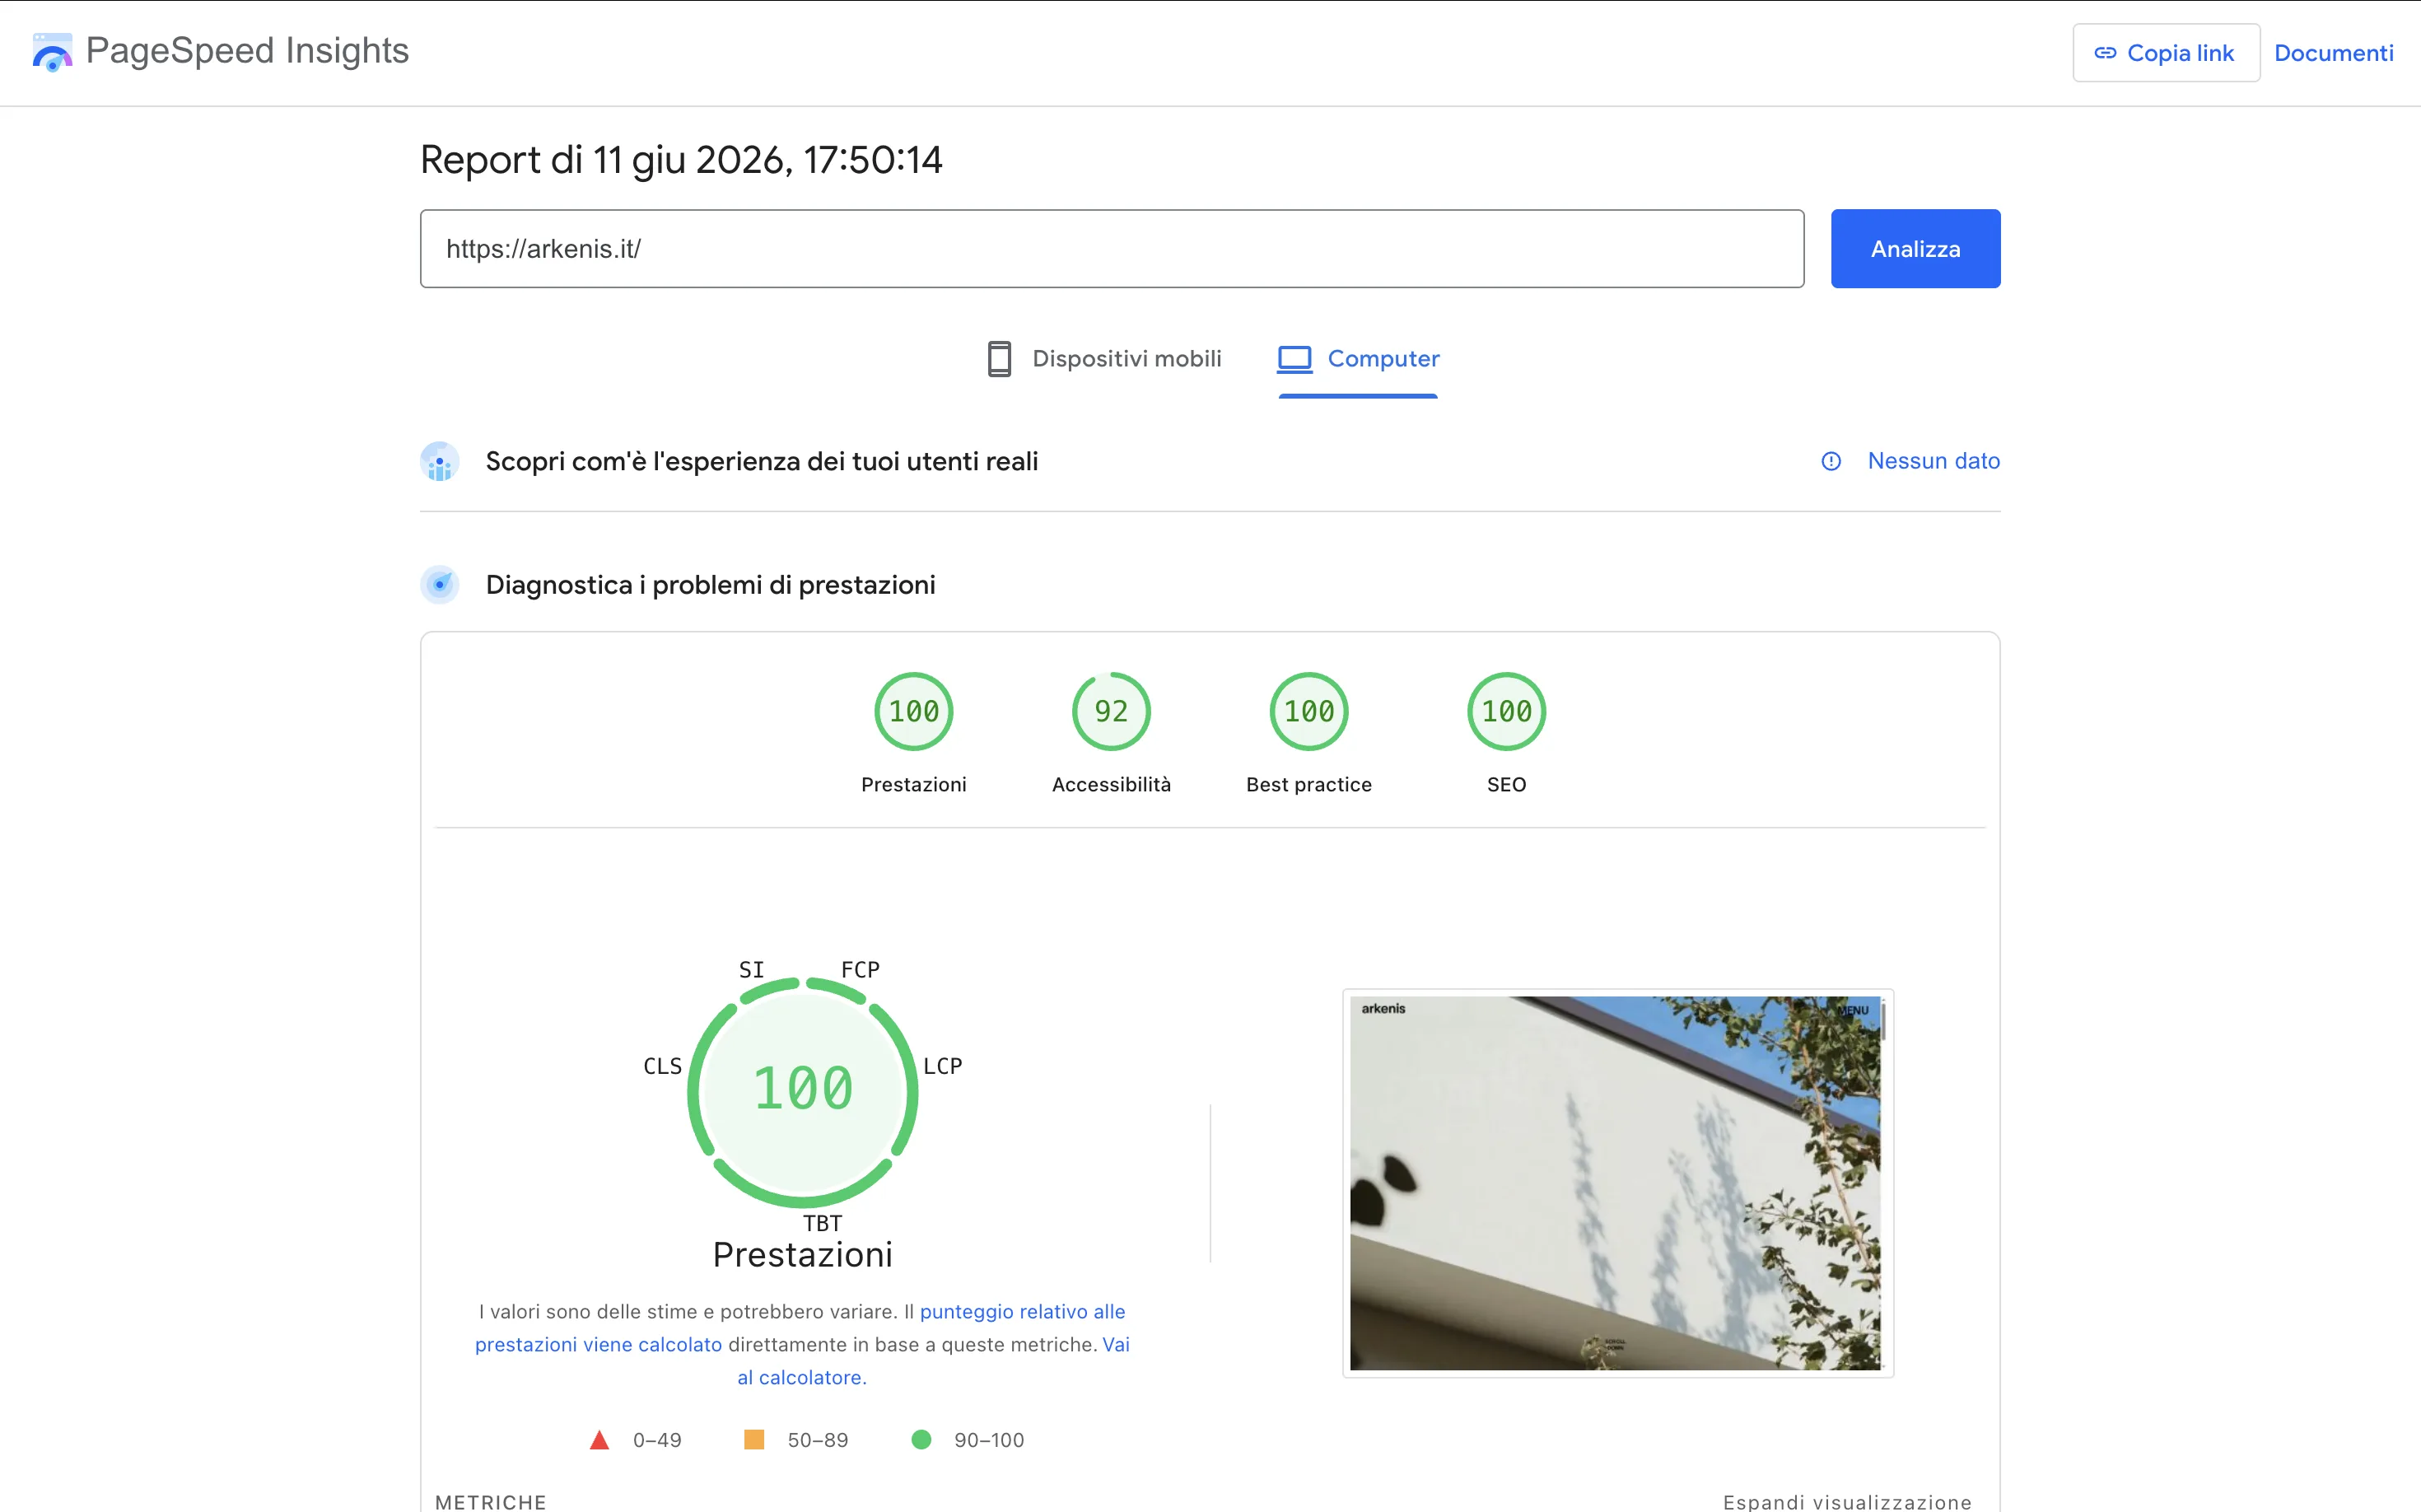Click the real users experience icon

click(x=440, y=462)
